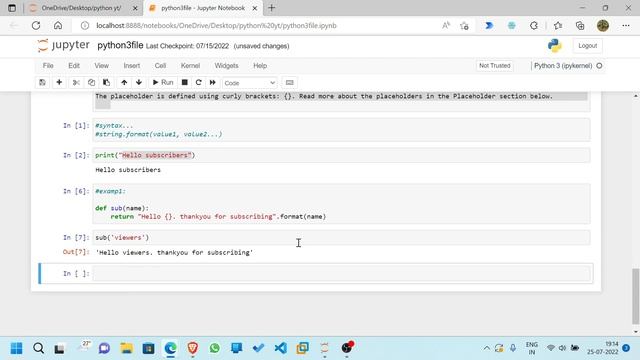Open the cell type dropdown showing Code
The width and height of the screenshot is (640, 360).
click(x=249, y=83)
